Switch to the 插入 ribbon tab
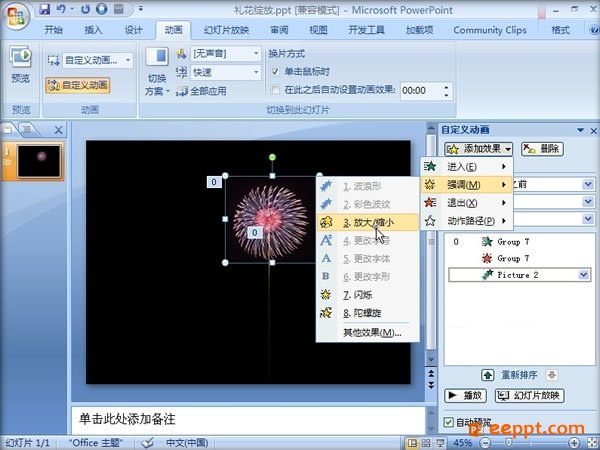Screen dimensions: 600x450 click(x=93, y=30)
